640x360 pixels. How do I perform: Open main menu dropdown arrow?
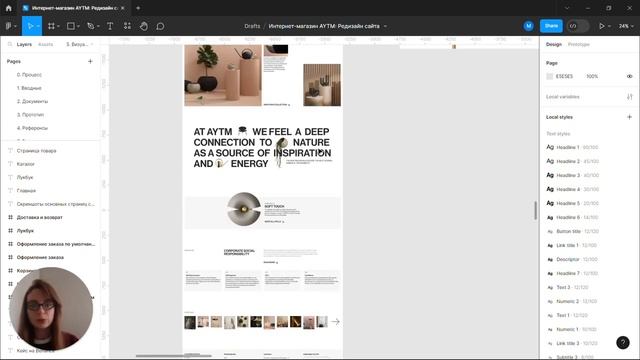[x=15, y=26]
